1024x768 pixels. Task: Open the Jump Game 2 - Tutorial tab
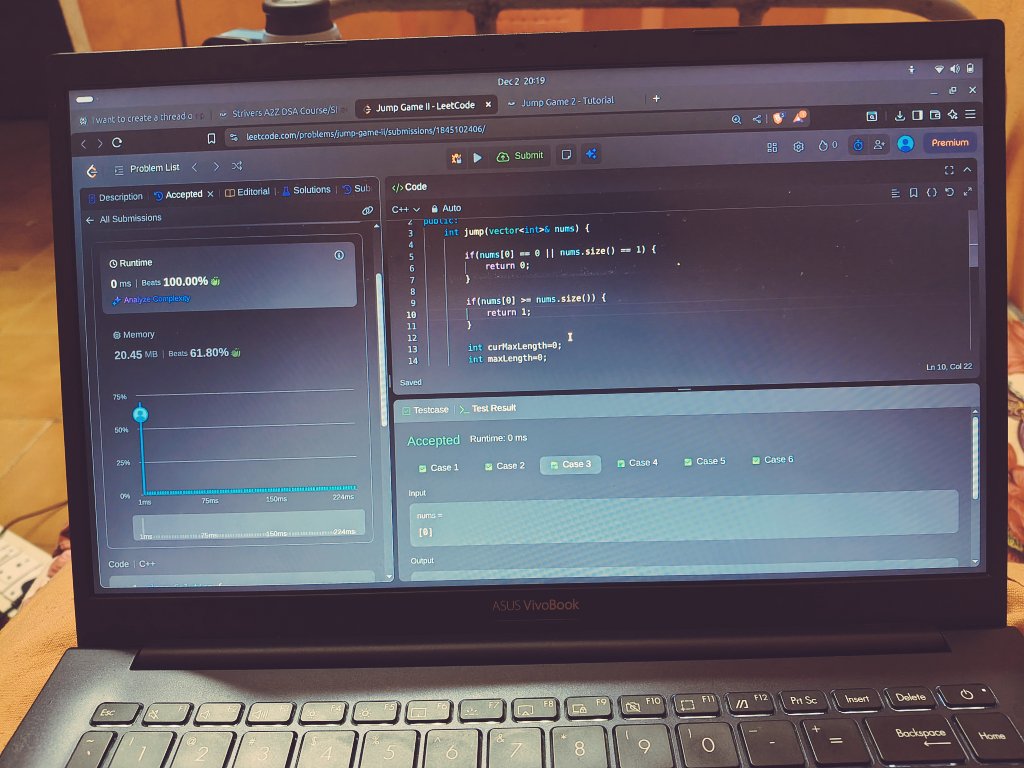click(x=568, y=101)
